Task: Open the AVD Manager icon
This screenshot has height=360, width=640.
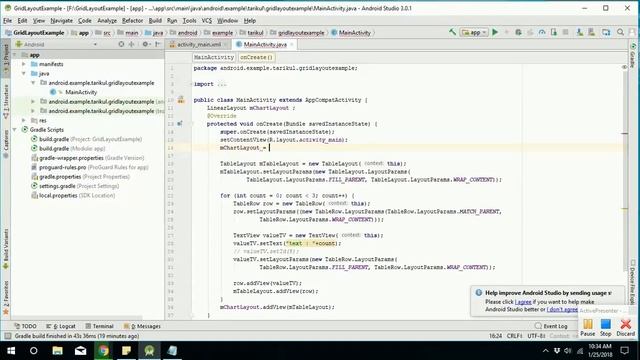Action: pos(580,32)
